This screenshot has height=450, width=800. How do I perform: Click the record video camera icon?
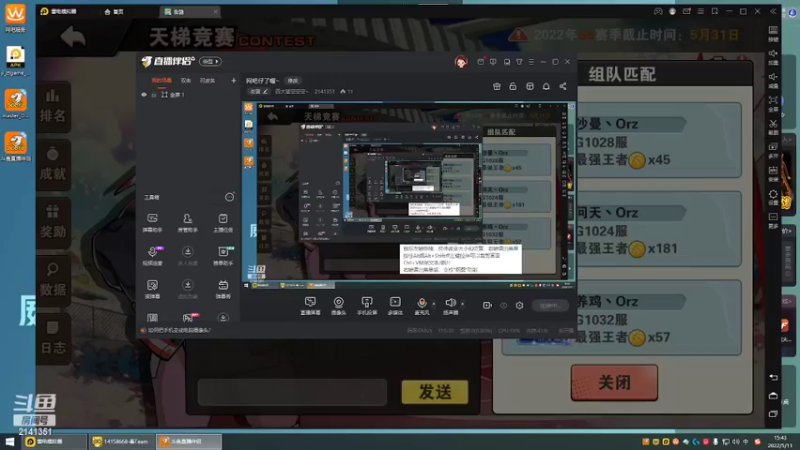coord(487,305)
